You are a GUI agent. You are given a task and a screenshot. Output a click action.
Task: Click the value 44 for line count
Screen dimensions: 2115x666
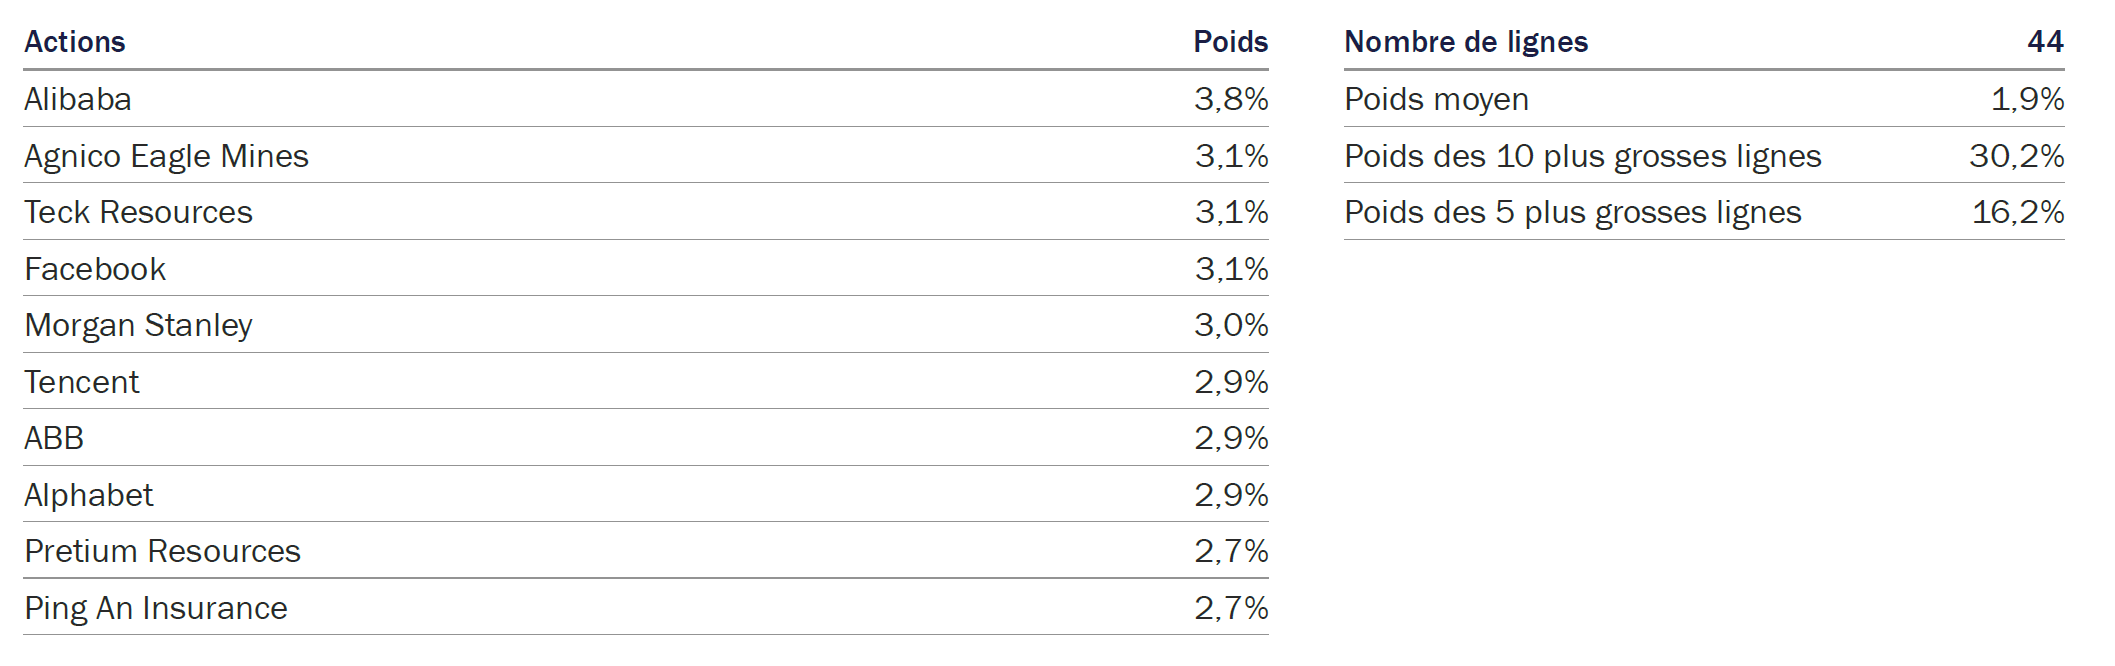click(2046, 42)
